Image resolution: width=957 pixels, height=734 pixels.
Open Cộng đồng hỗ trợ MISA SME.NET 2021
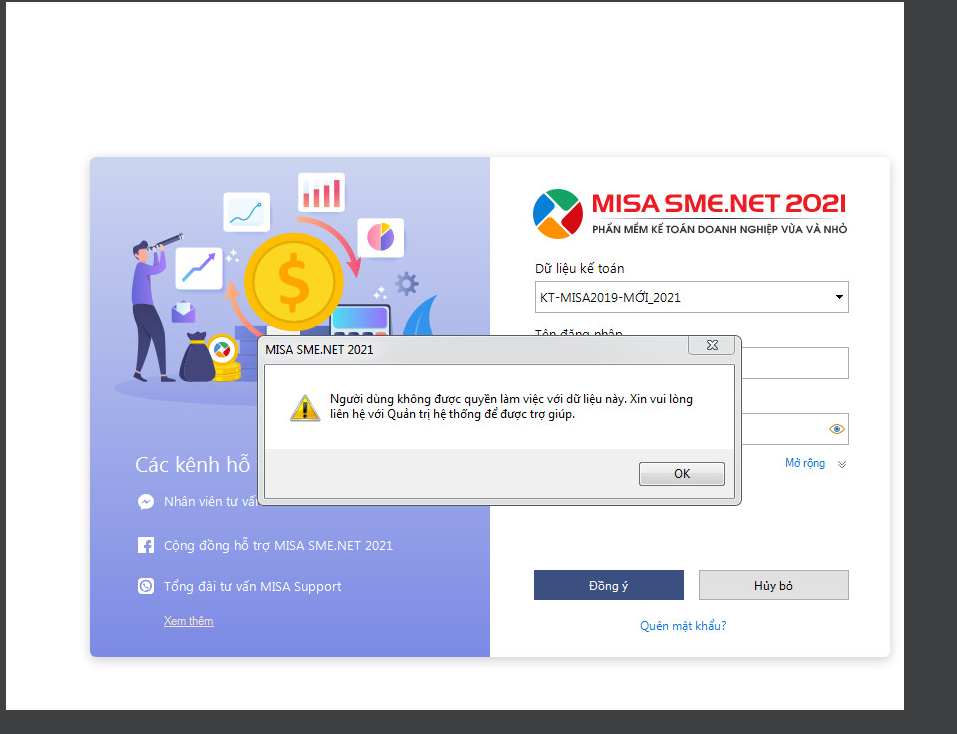click(x=278, y=545)
